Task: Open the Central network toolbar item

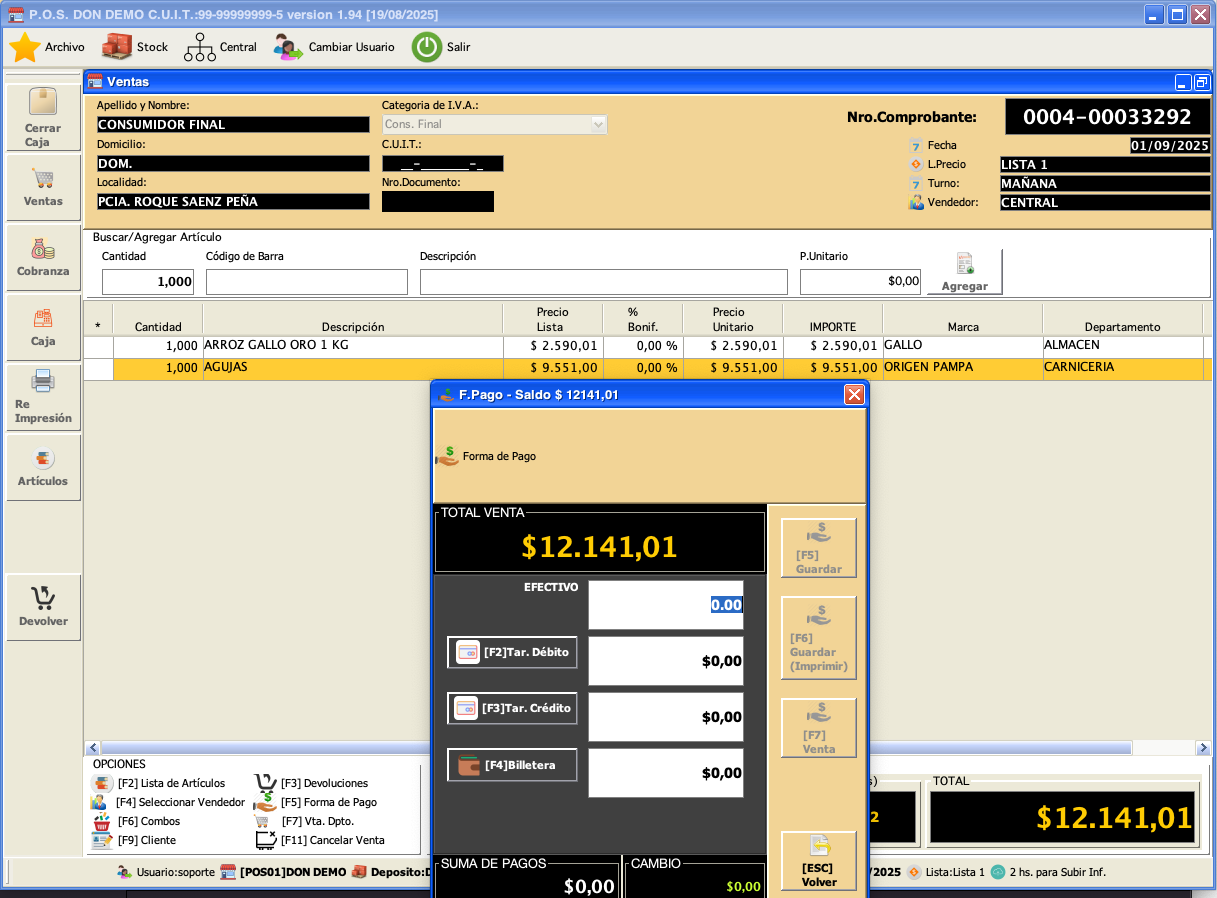Action: tap(200, 47)
